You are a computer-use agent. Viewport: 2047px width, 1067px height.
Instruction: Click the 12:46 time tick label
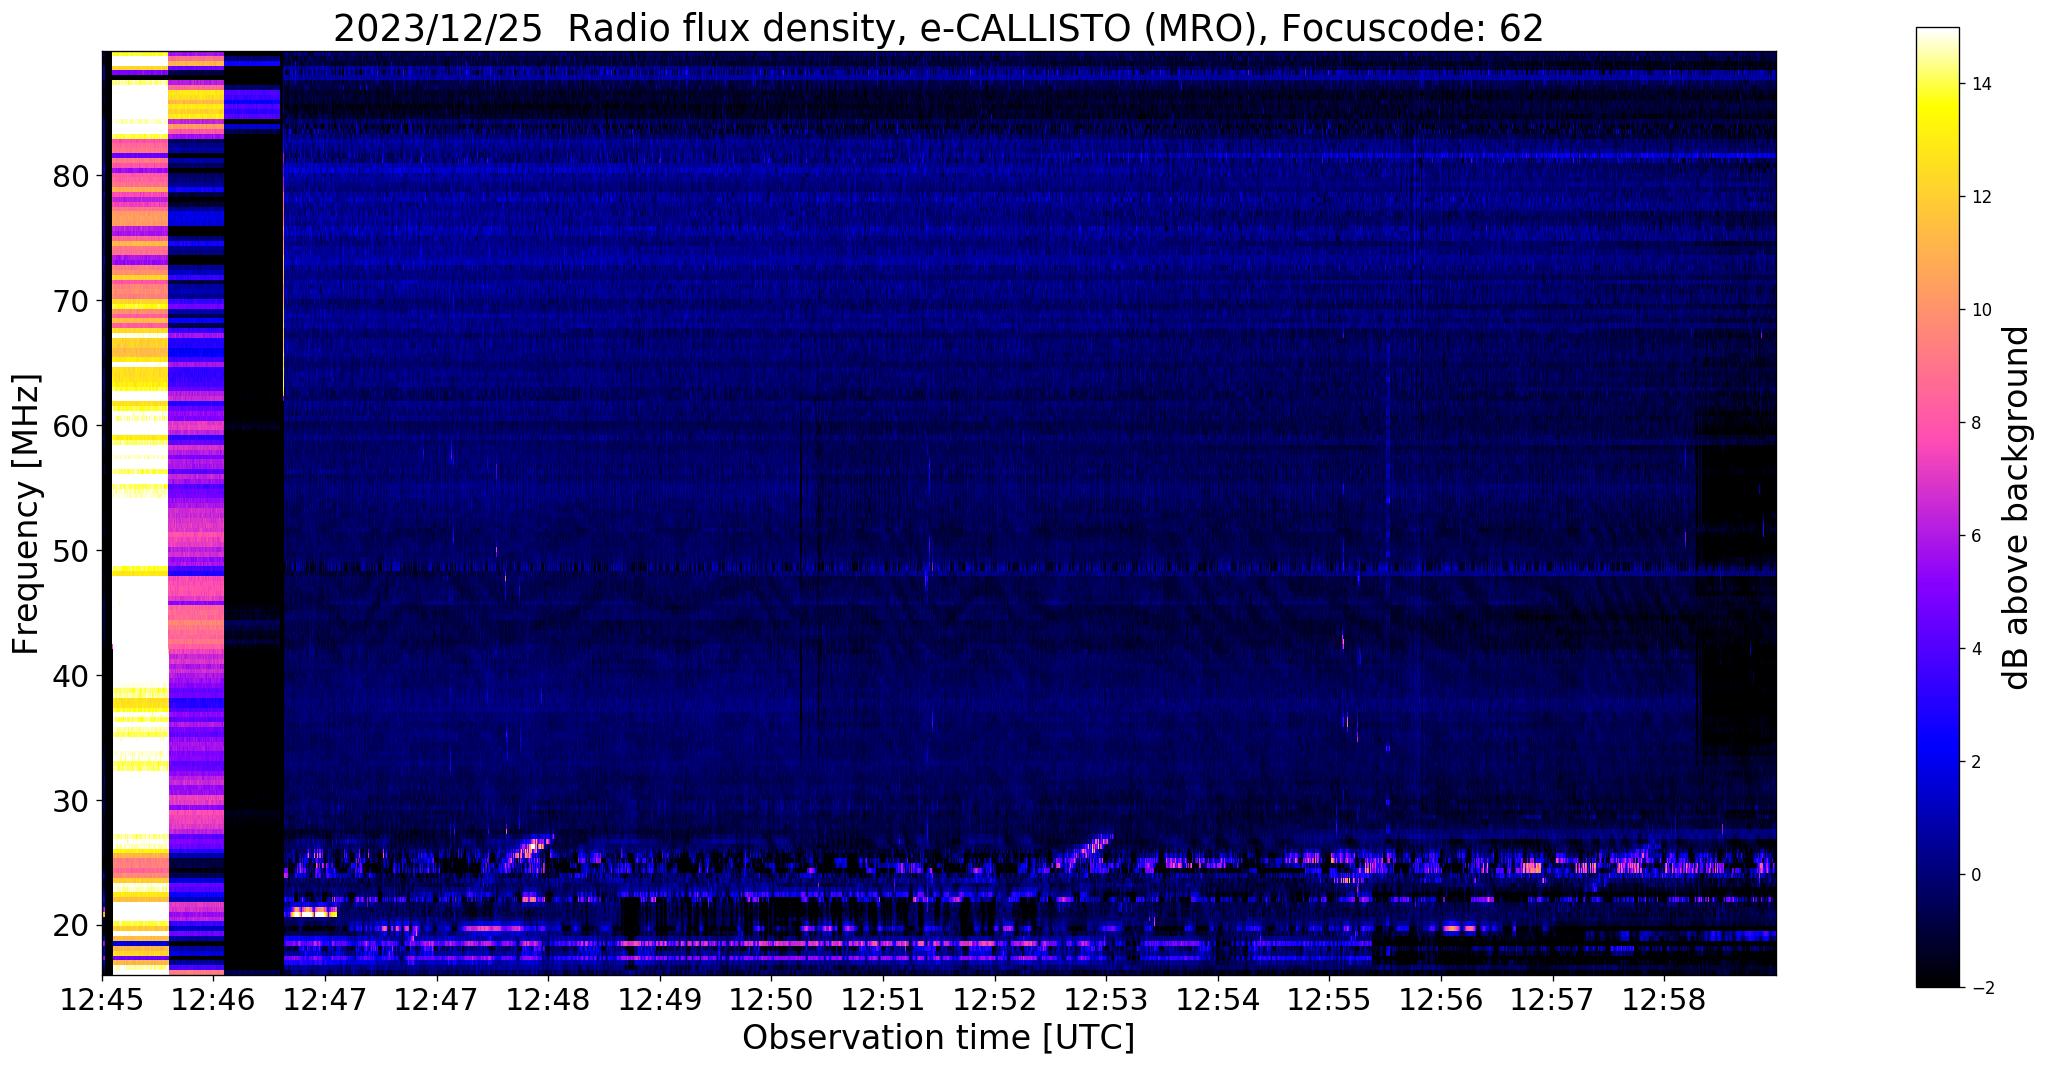coord(214,1000)
